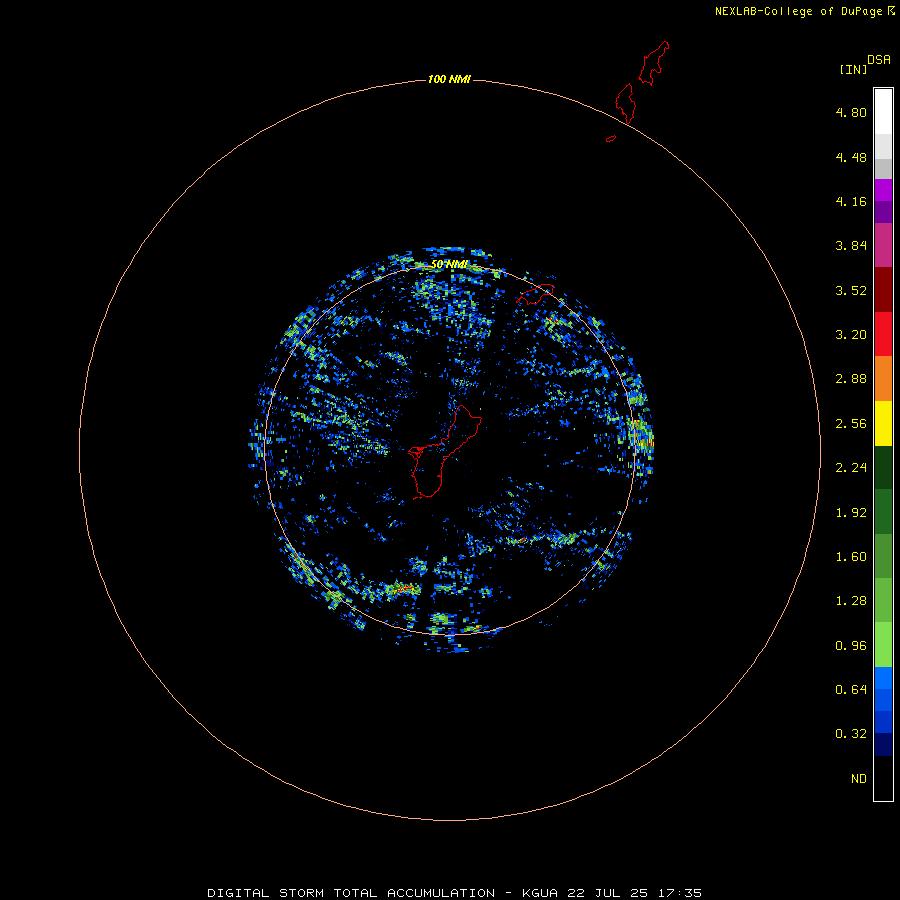Click the 4.16 legend value

tap(851, 201)
